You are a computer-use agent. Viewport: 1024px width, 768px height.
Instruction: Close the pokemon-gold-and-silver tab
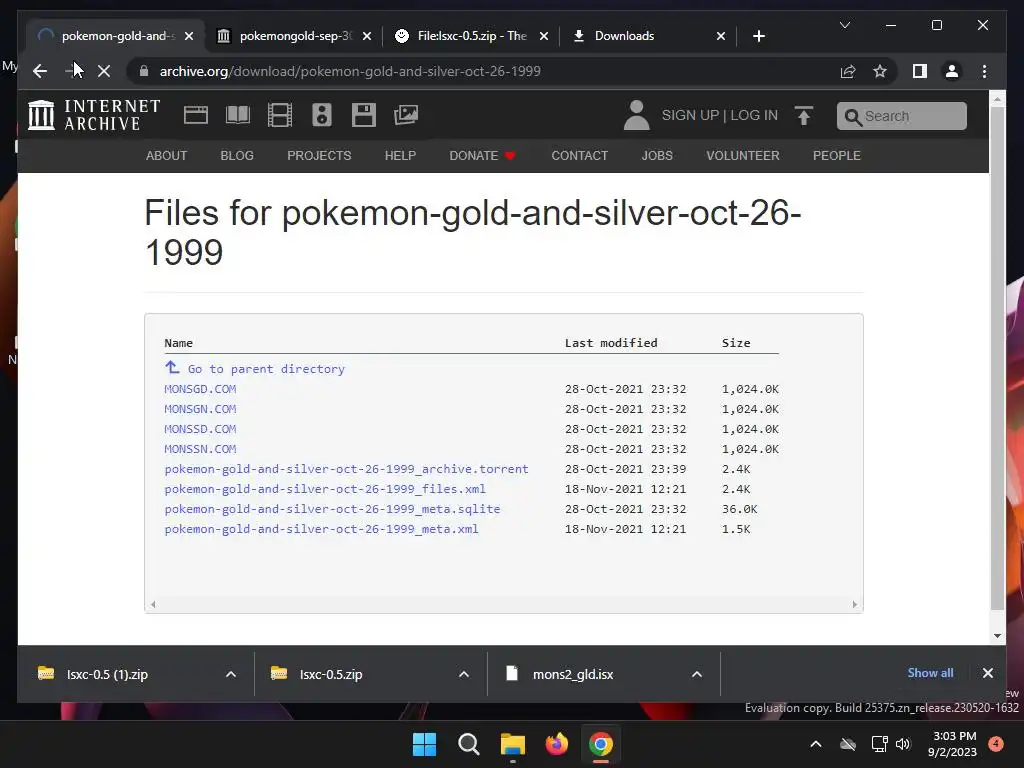click(x=189, y=36)
